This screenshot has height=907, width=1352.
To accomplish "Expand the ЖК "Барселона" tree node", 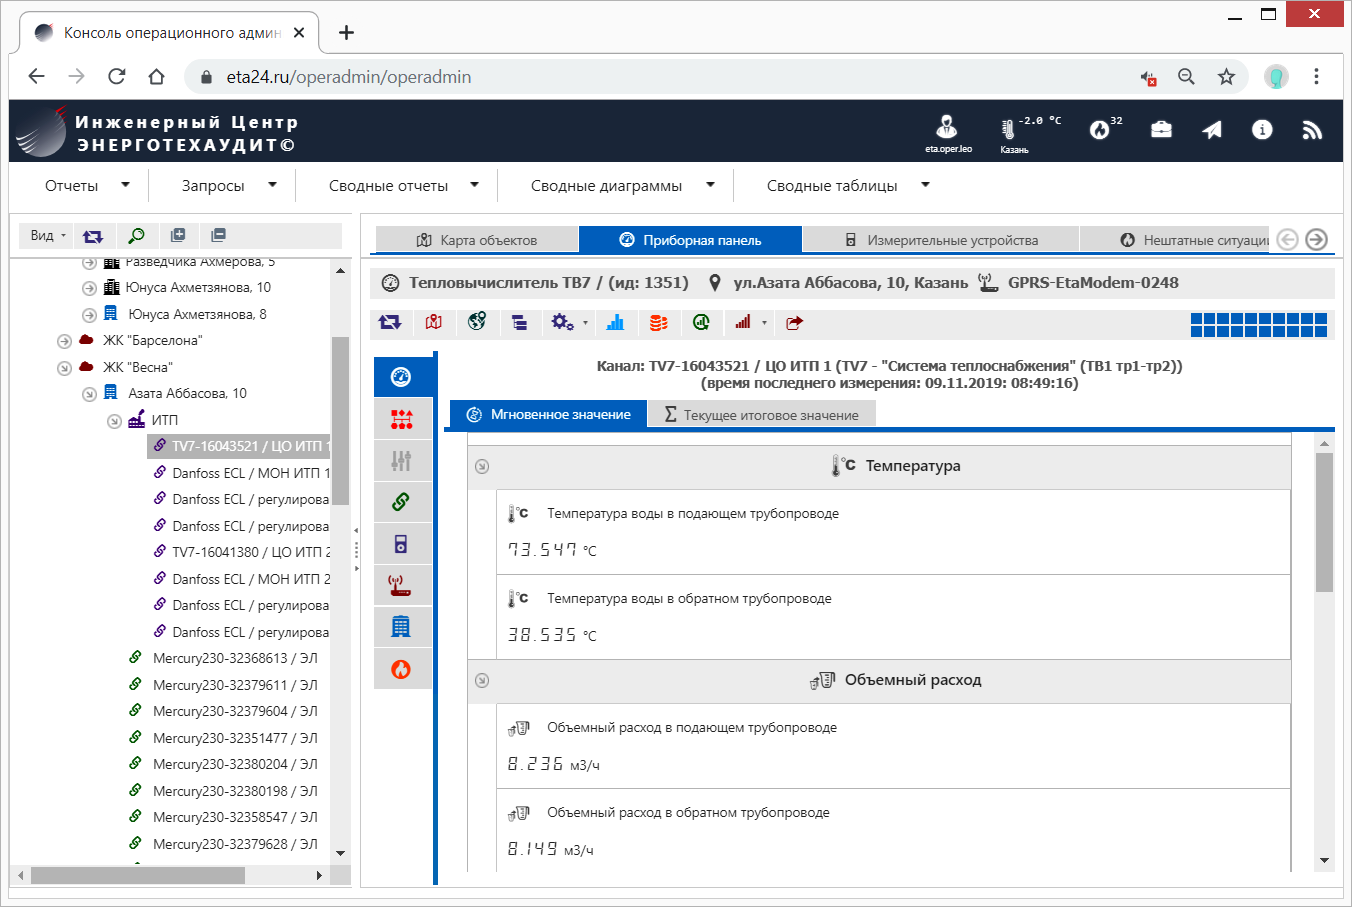I will 64,341.
